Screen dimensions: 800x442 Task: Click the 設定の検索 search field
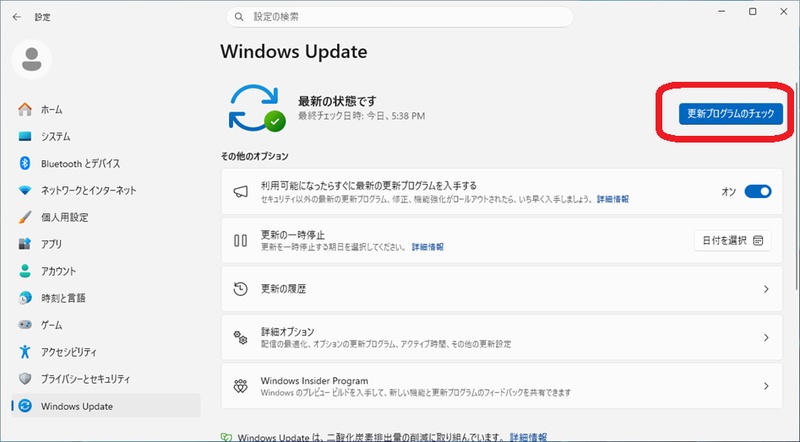click(399, 17)
